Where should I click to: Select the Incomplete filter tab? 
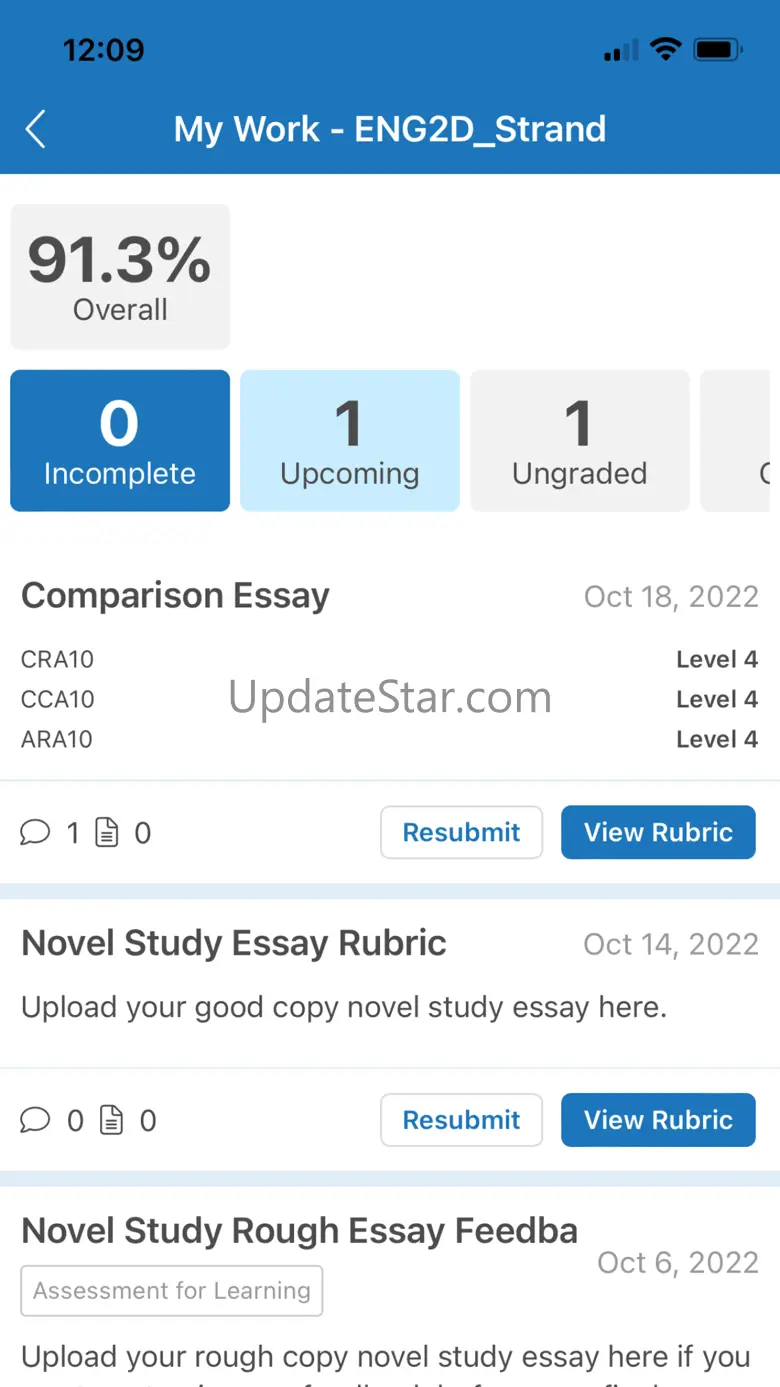tap(120, 441)
